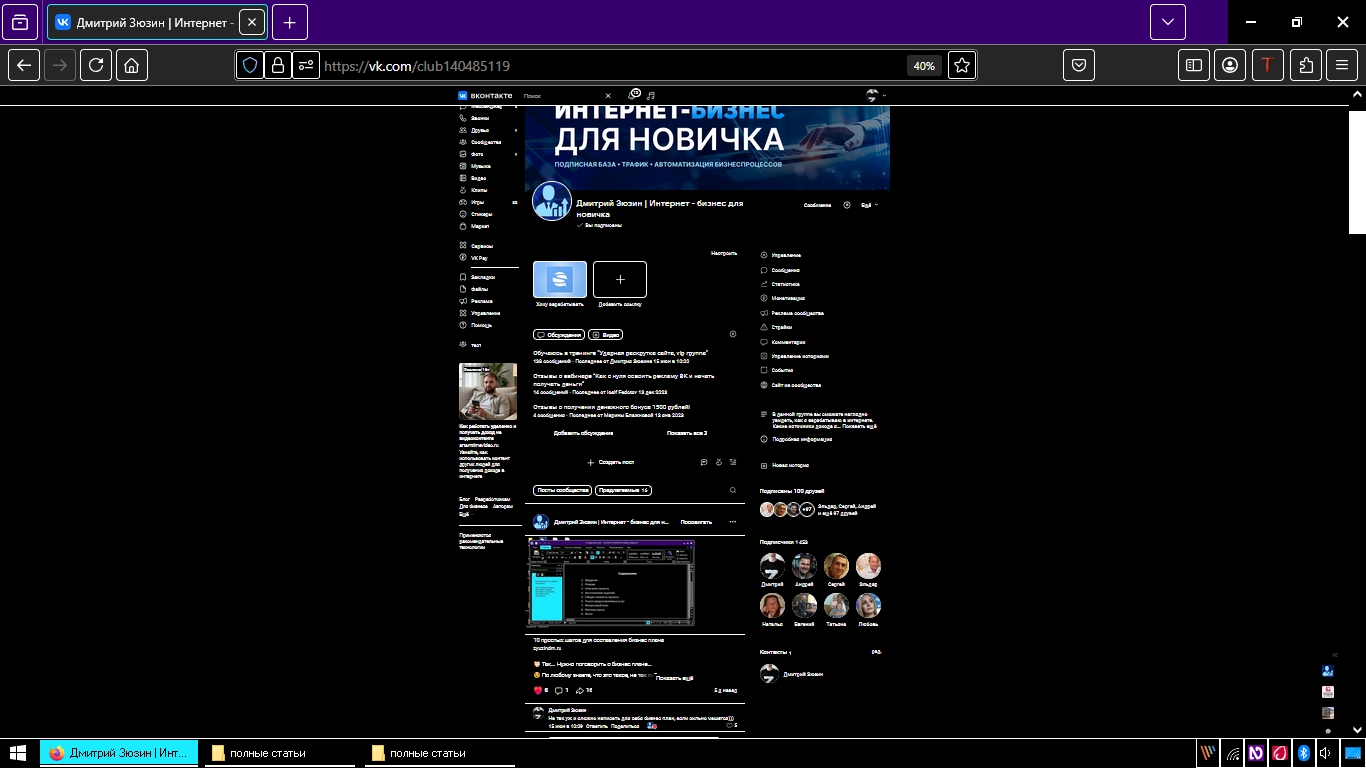The height and width of the screenshot is (768, 1366).
Task: Click the ВКонтакте logo
Action: 485,96
